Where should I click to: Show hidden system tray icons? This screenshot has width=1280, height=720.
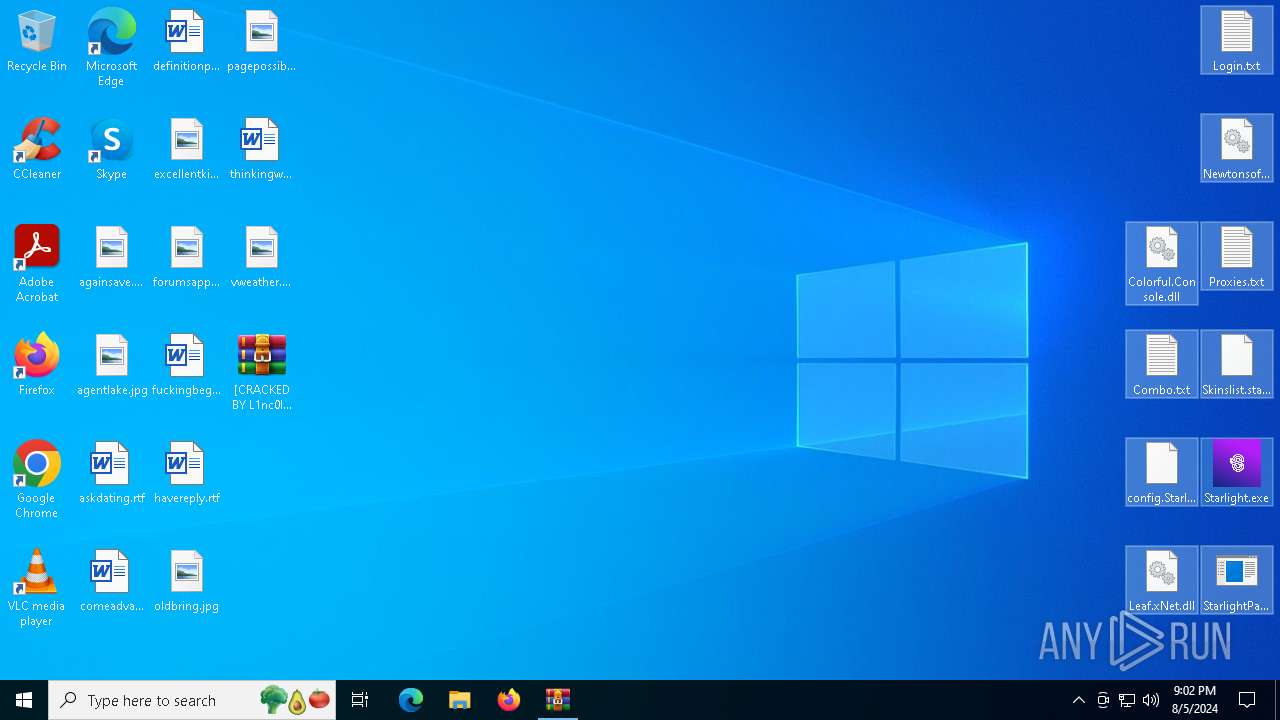[1078, 700]
